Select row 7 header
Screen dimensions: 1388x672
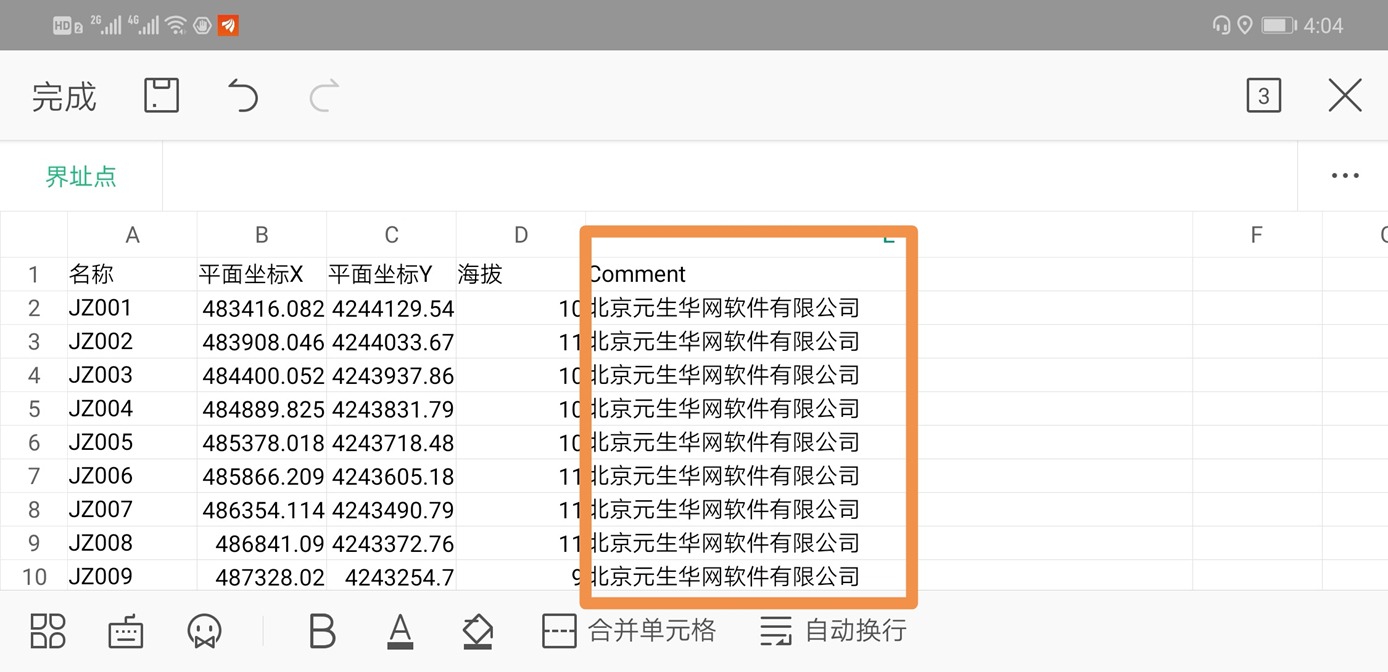coord(34,476)
